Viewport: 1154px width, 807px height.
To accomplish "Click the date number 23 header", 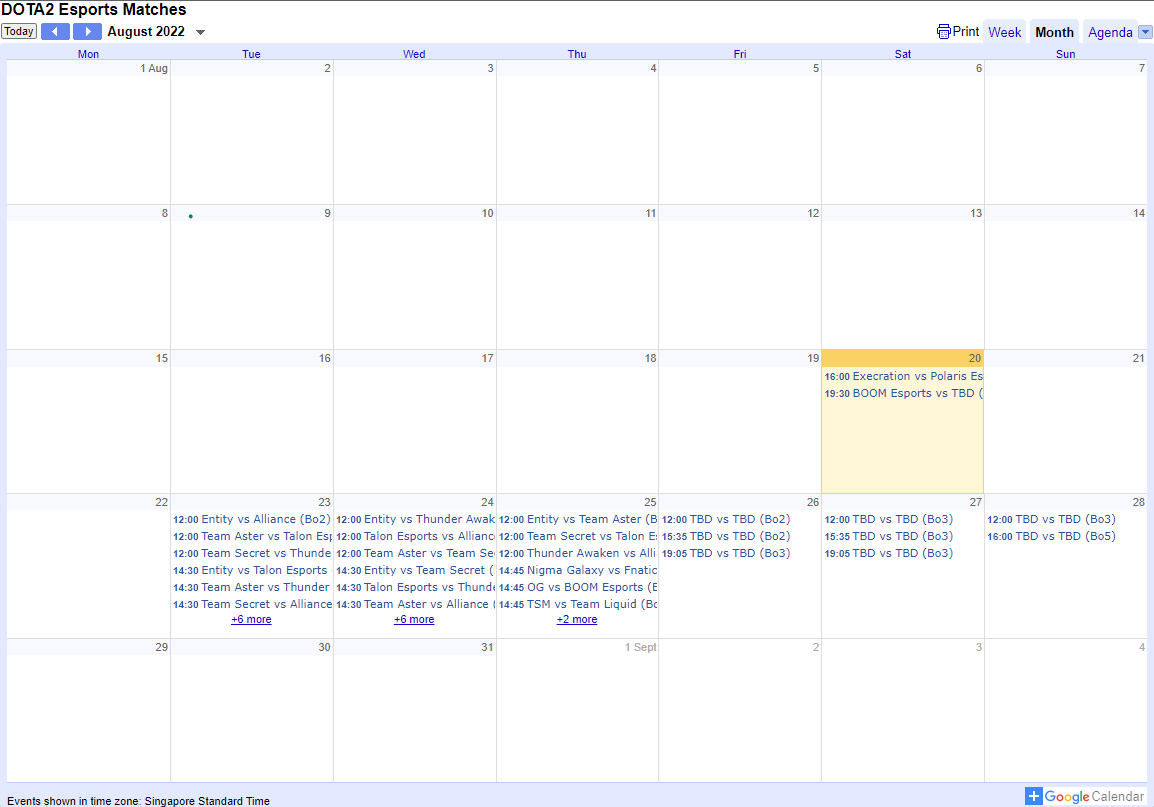I will click(325, 502).
